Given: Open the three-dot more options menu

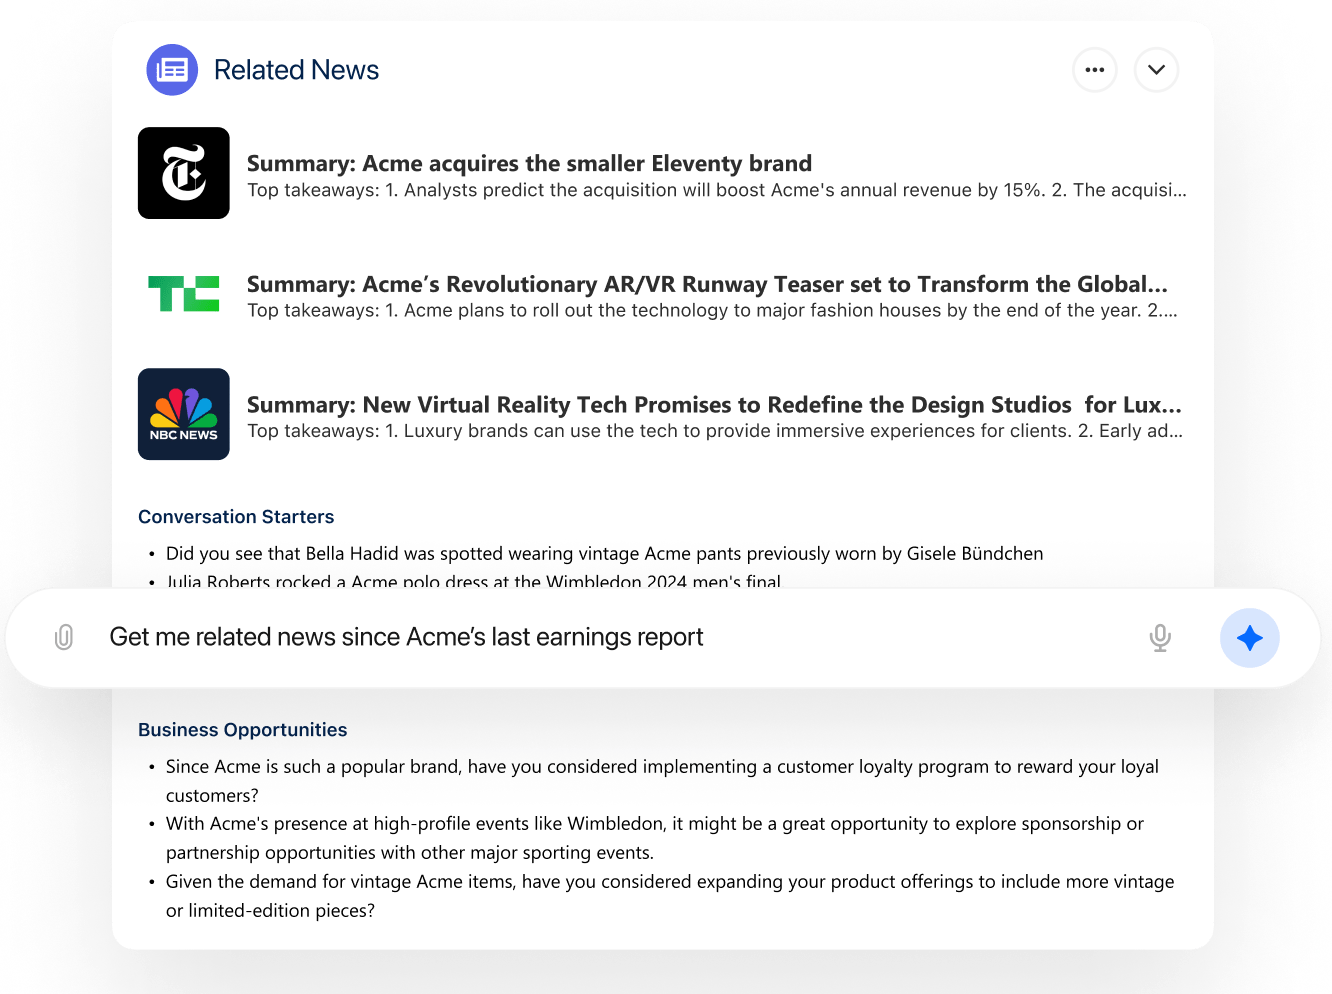Looking at the screenshot, I should pyautogui.click(x=1094, y=70).
